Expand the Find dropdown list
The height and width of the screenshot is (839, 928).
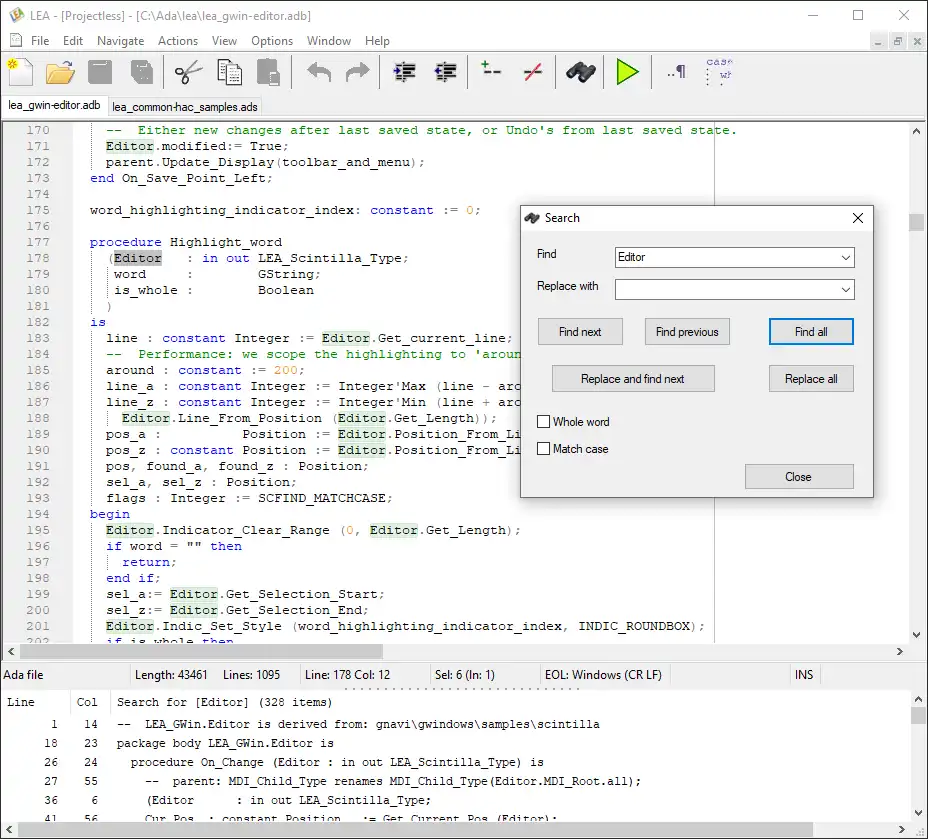[845, 258]
